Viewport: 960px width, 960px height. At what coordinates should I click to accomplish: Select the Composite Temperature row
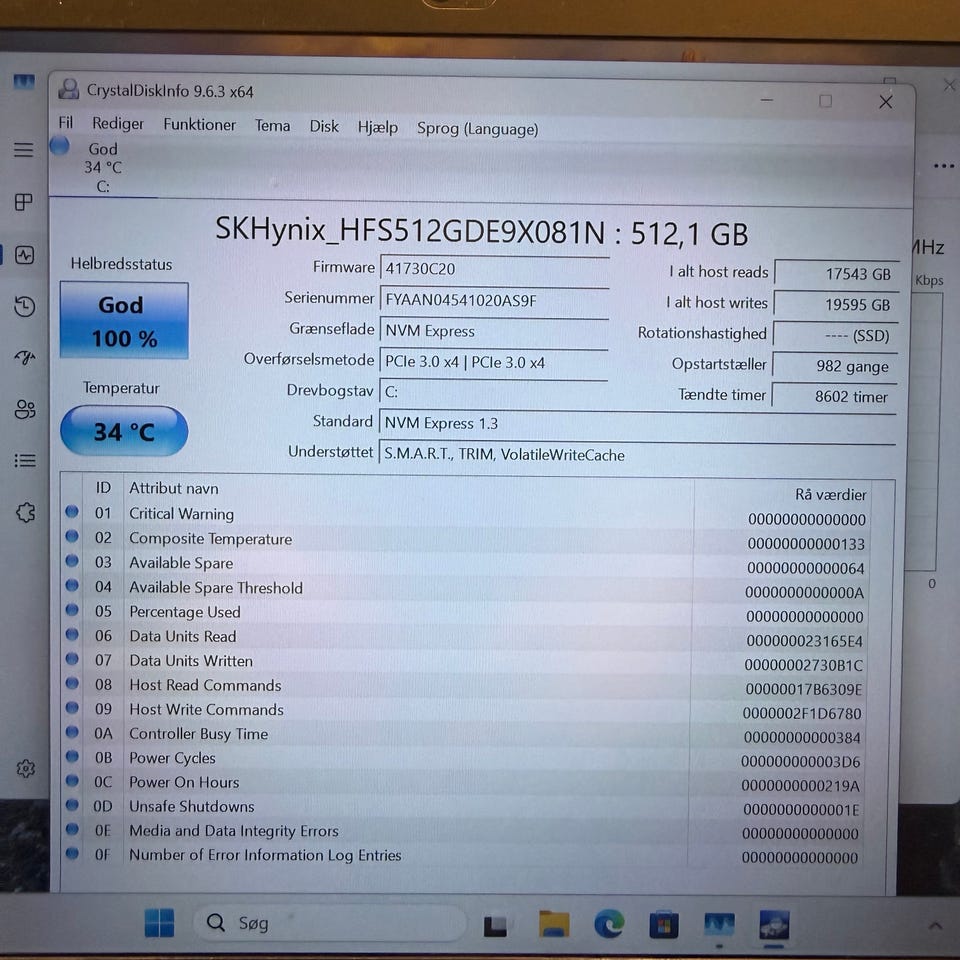coord(468,540)
